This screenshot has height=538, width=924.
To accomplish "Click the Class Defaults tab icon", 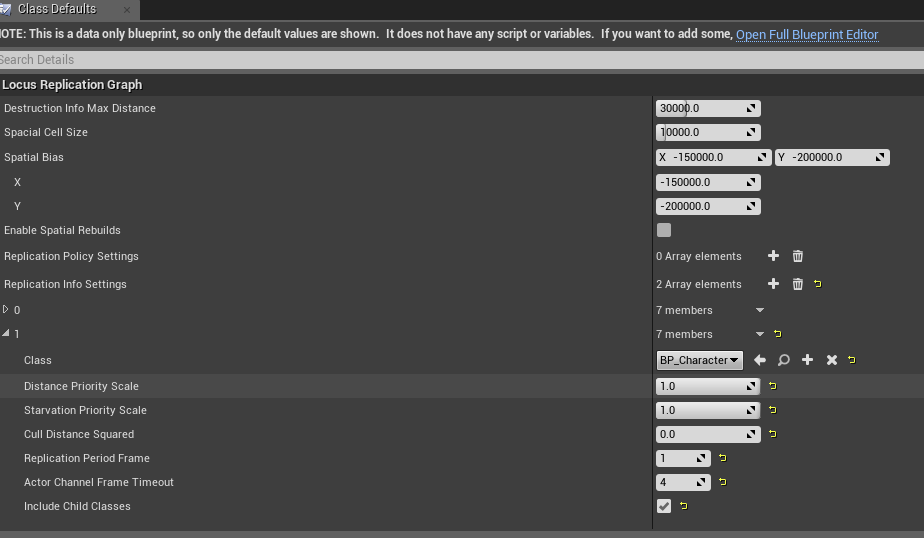I will click(5, 9).
